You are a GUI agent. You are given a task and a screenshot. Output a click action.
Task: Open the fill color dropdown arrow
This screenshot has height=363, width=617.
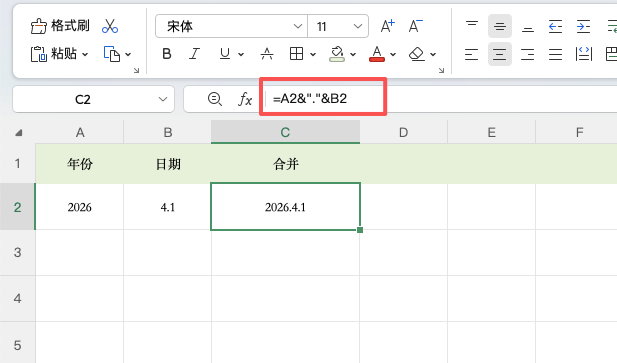click(353, 54)
